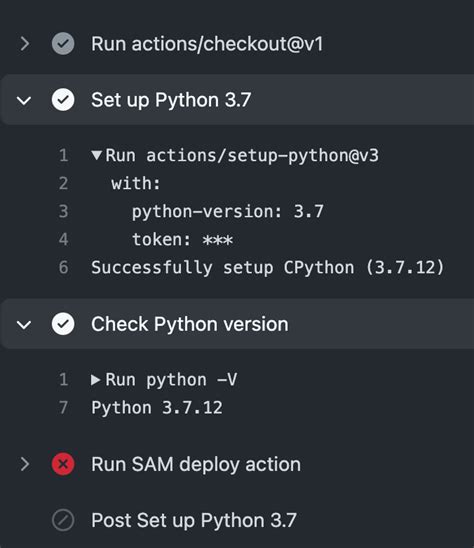Click log line number 6 in setup output
474x548 pixels.
point(63,267)
